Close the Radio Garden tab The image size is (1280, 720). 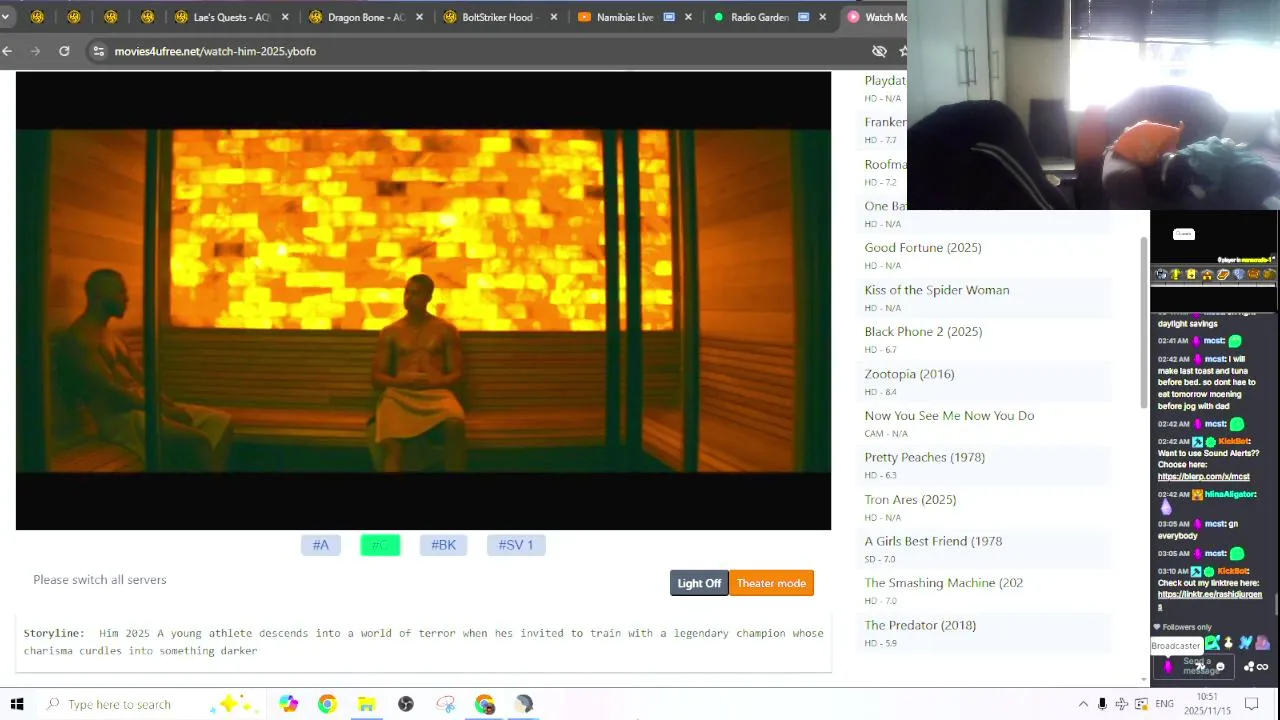tap(823, 17)
